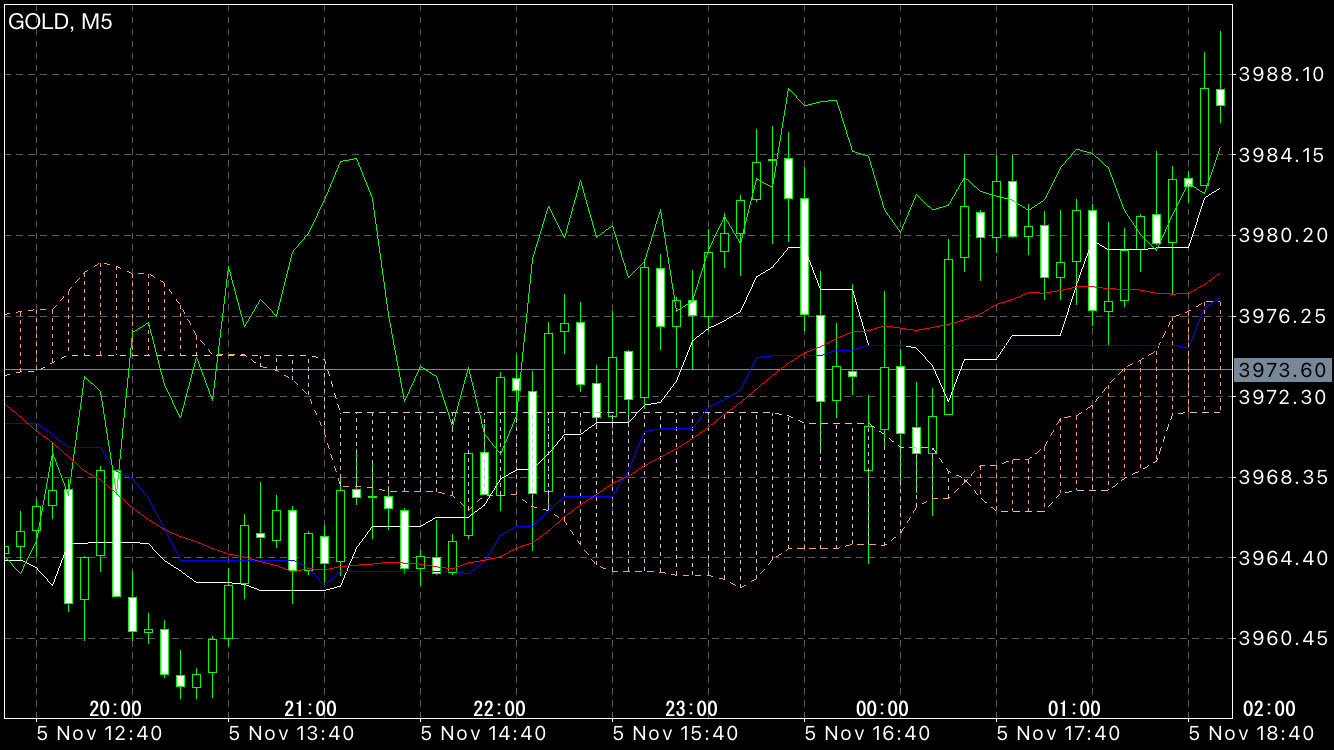This screenshot has width=1334, height=750.
Task: Click the highlighted 3973.60 current price tag
Action: pos(1282,371)
